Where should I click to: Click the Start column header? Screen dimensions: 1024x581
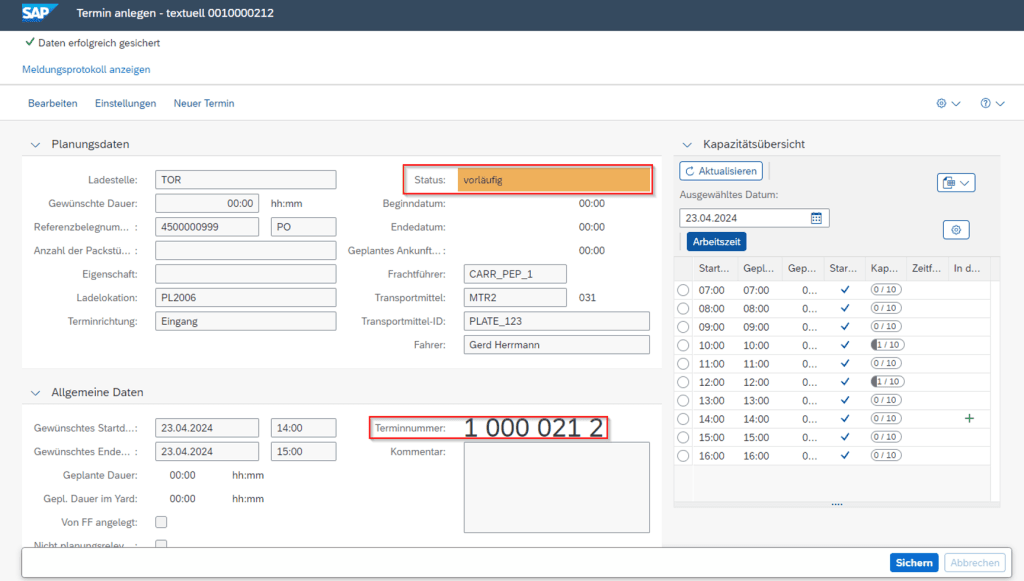(x=714, y=268)
